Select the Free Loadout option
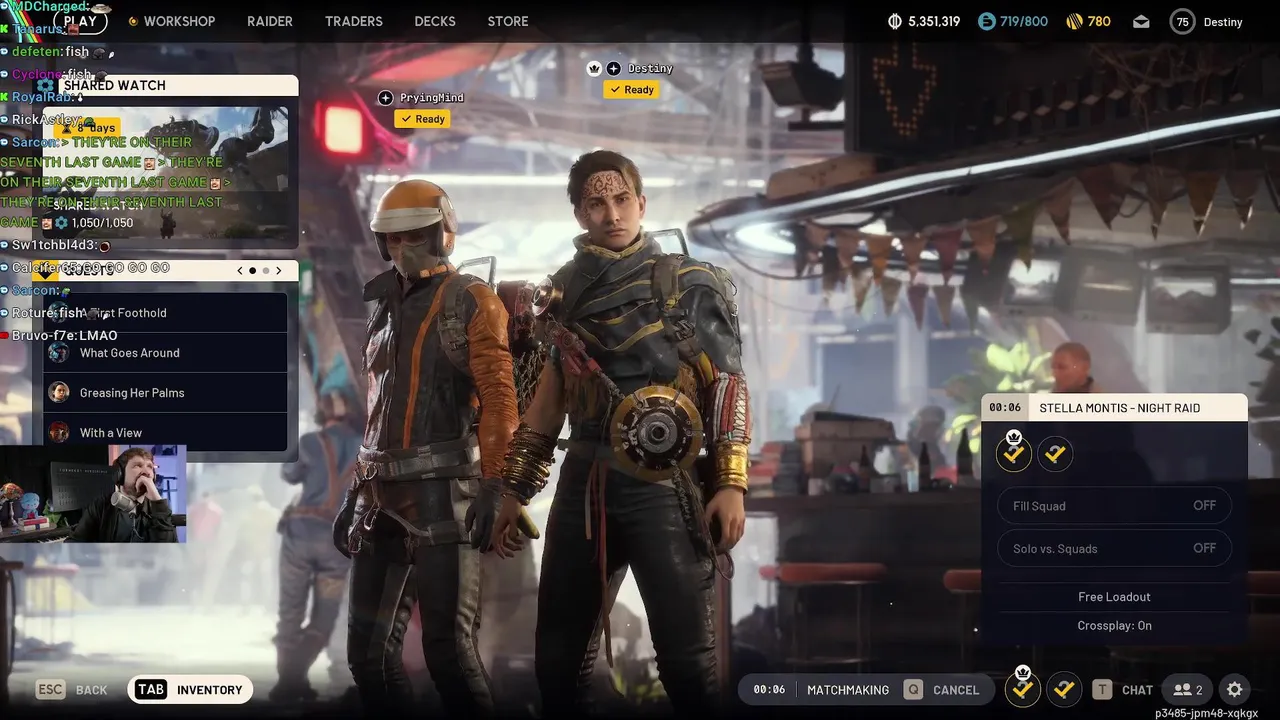Image resolution: width=1280 pixels, height=720 pixels. tap(1114, 597)
